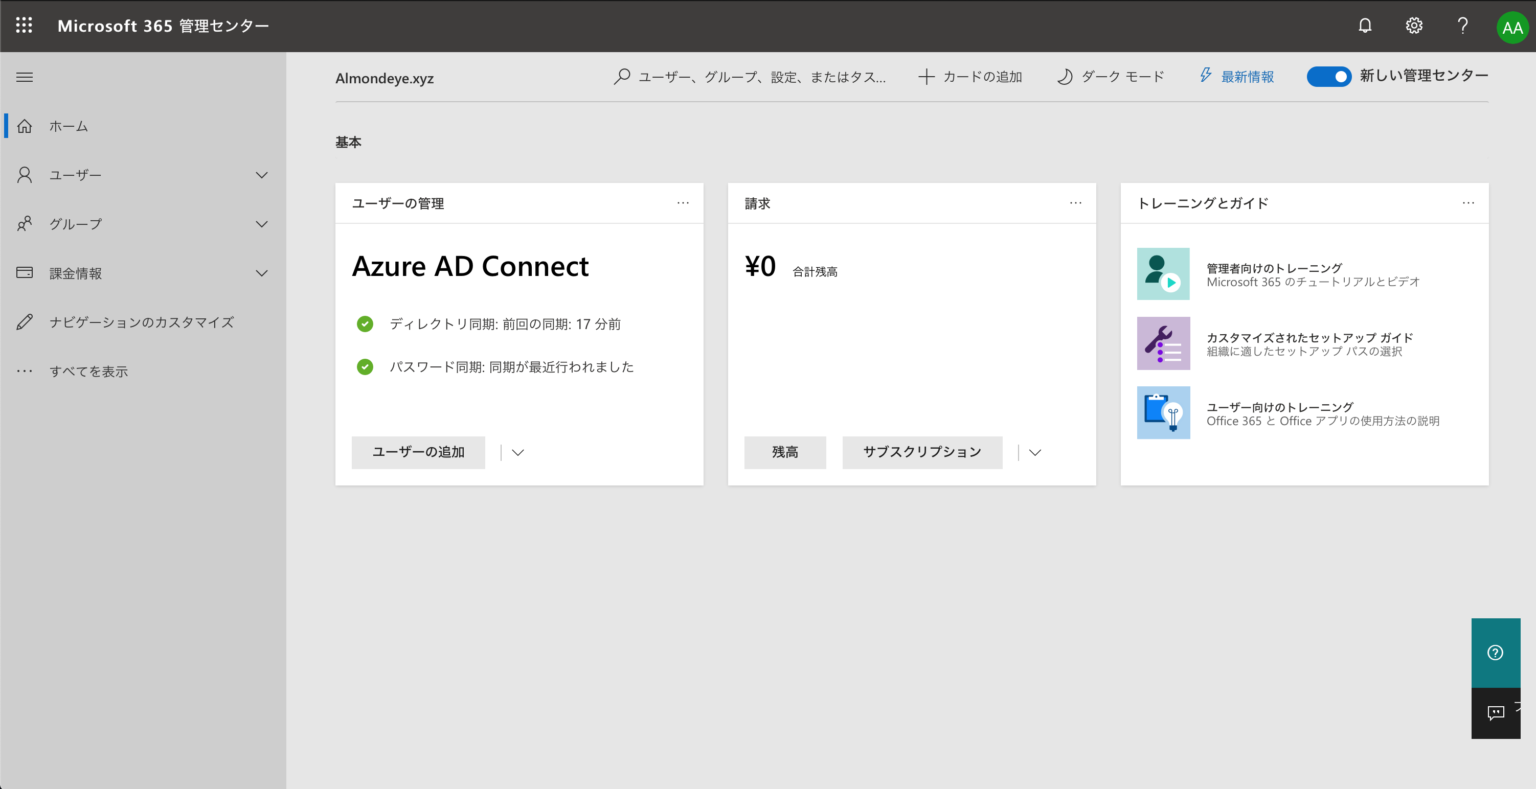Open the feedback chat icon
This screenshot has width=1536, height=789.
tap(1495, 712)
